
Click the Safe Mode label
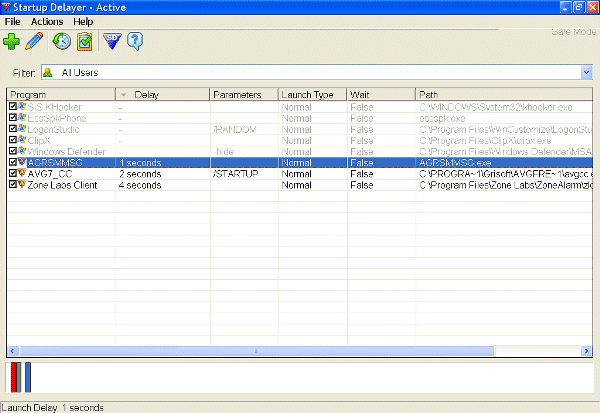[574, 32]
